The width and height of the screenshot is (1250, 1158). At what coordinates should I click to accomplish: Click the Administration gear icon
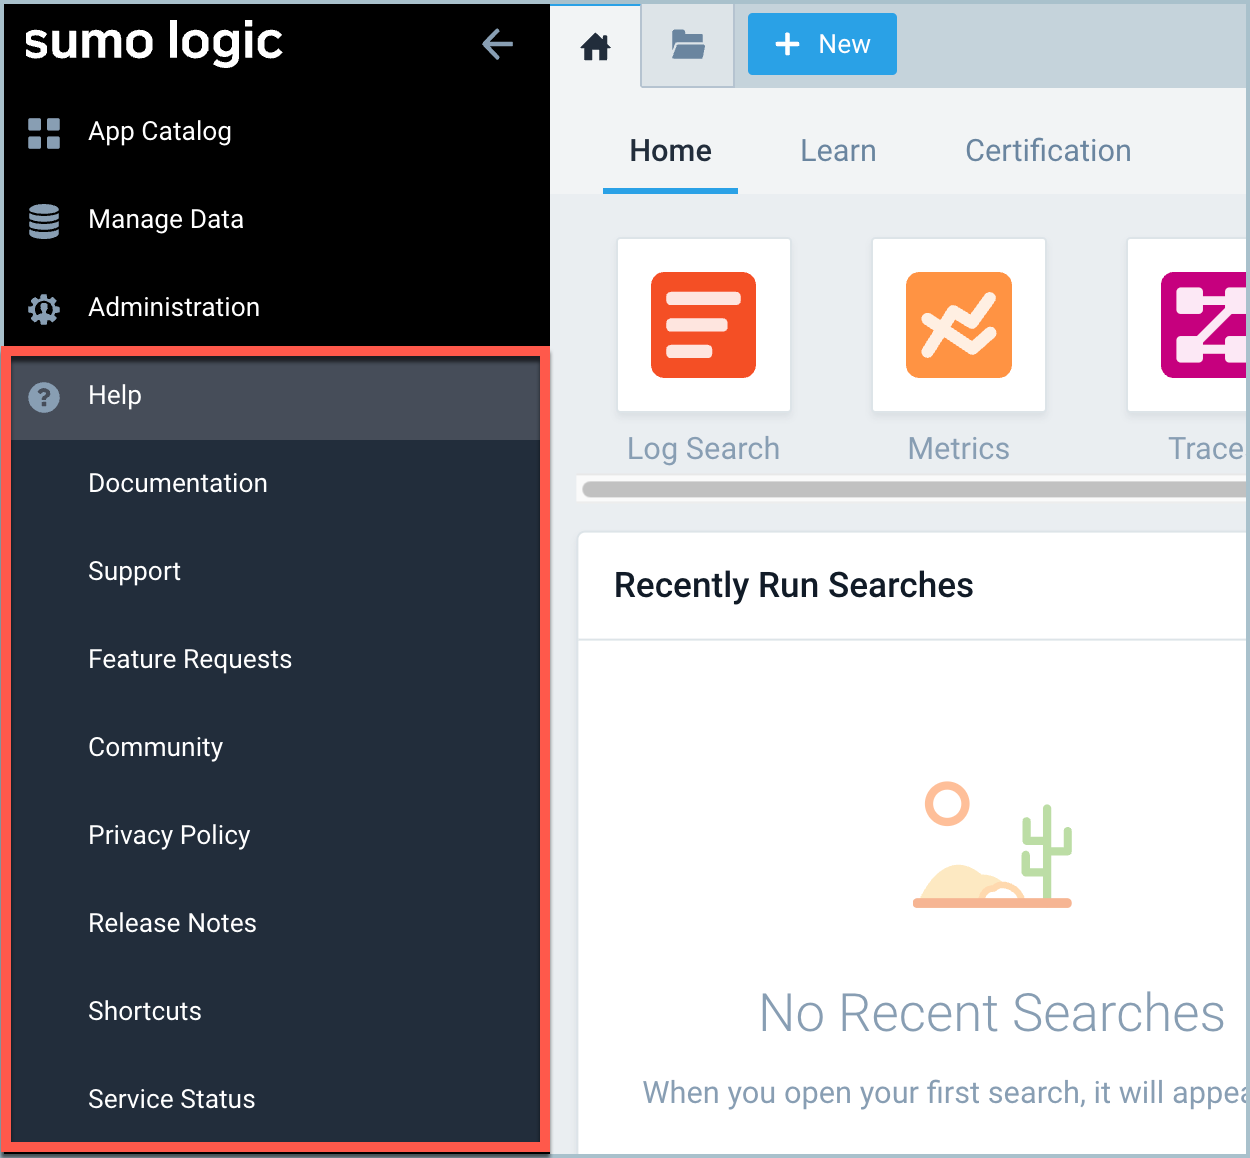point(44,309)
